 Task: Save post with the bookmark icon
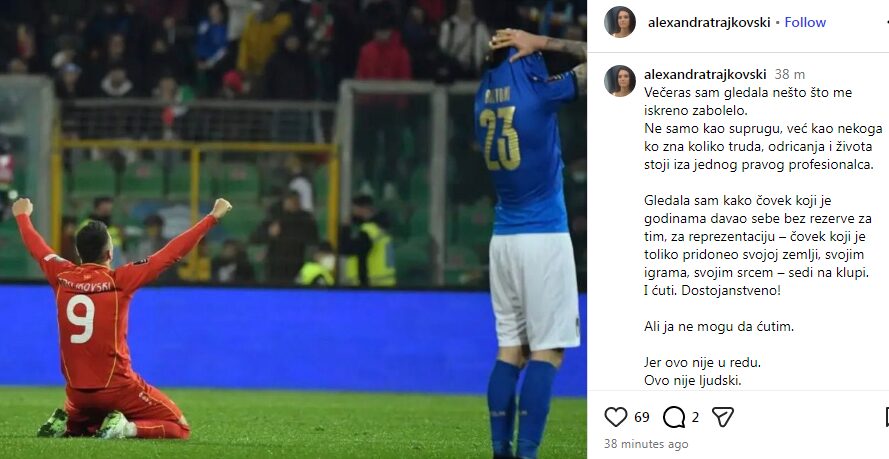(x=887, y=417)
